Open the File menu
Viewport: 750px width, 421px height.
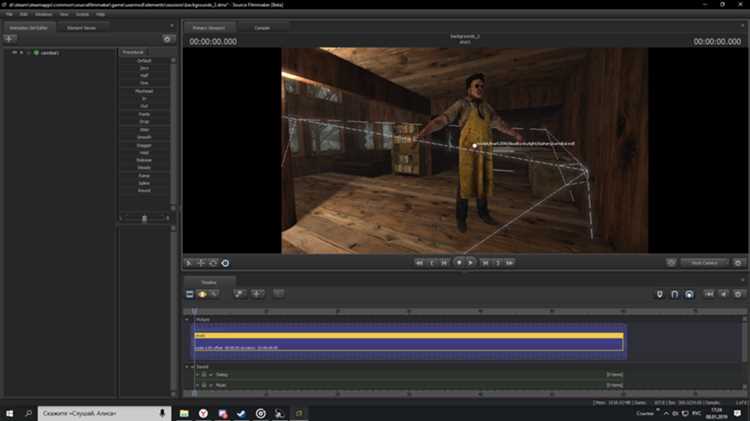[9, 14]
